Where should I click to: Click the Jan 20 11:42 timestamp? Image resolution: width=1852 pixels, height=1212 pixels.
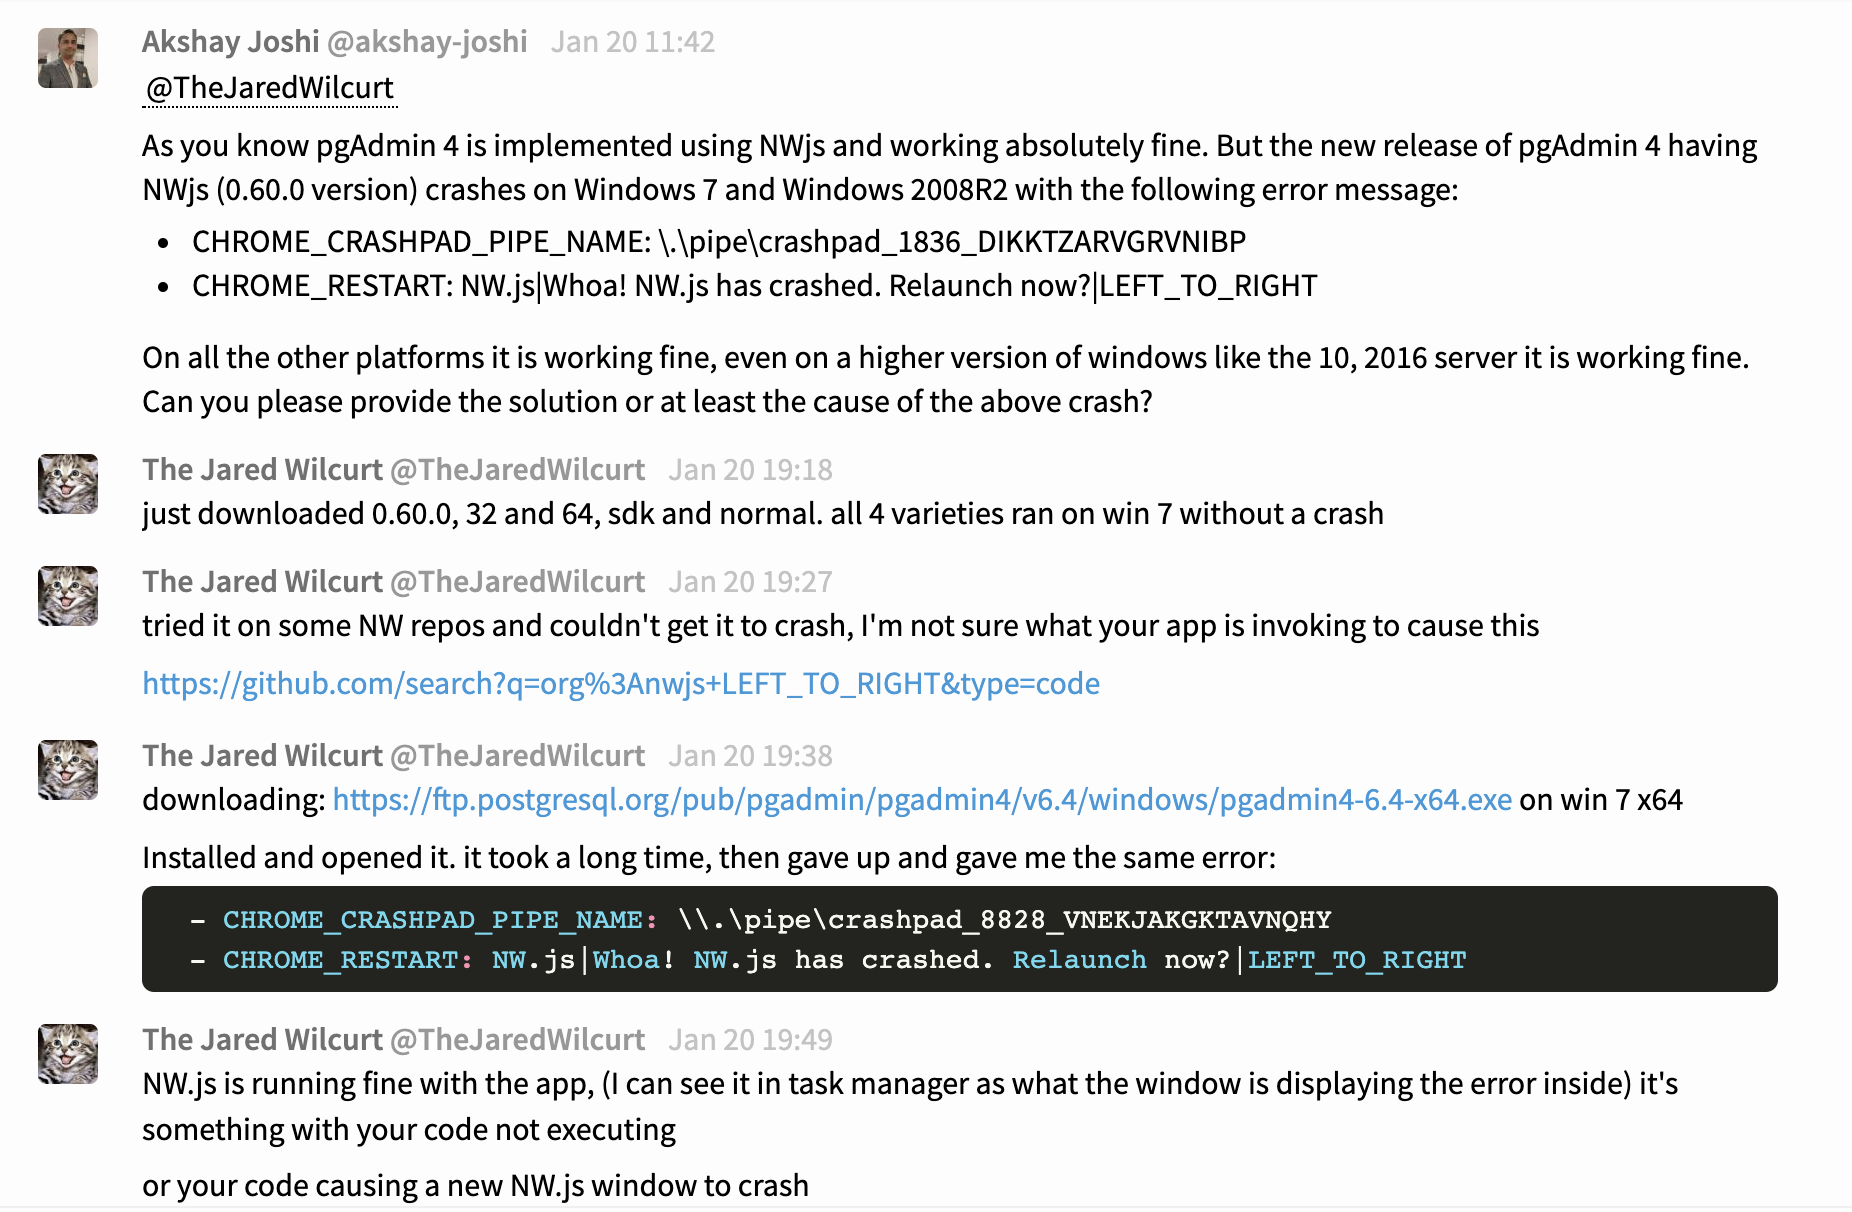pyautogui.click(x=633, y=42)
